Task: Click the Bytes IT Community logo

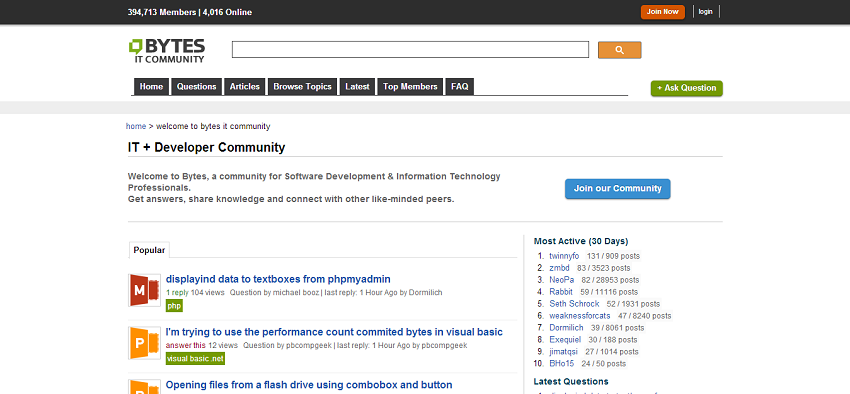Action: tap(167, 51)
